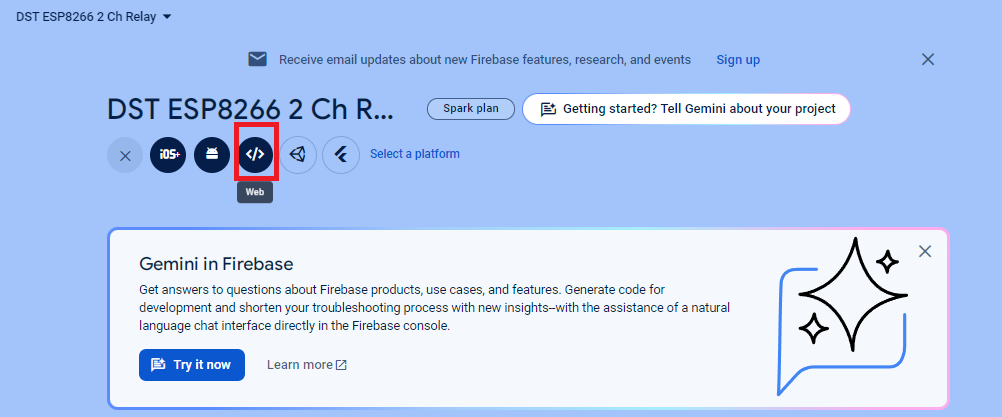
Task: Click the Select a platform link
Action: [x=415, y=154]
